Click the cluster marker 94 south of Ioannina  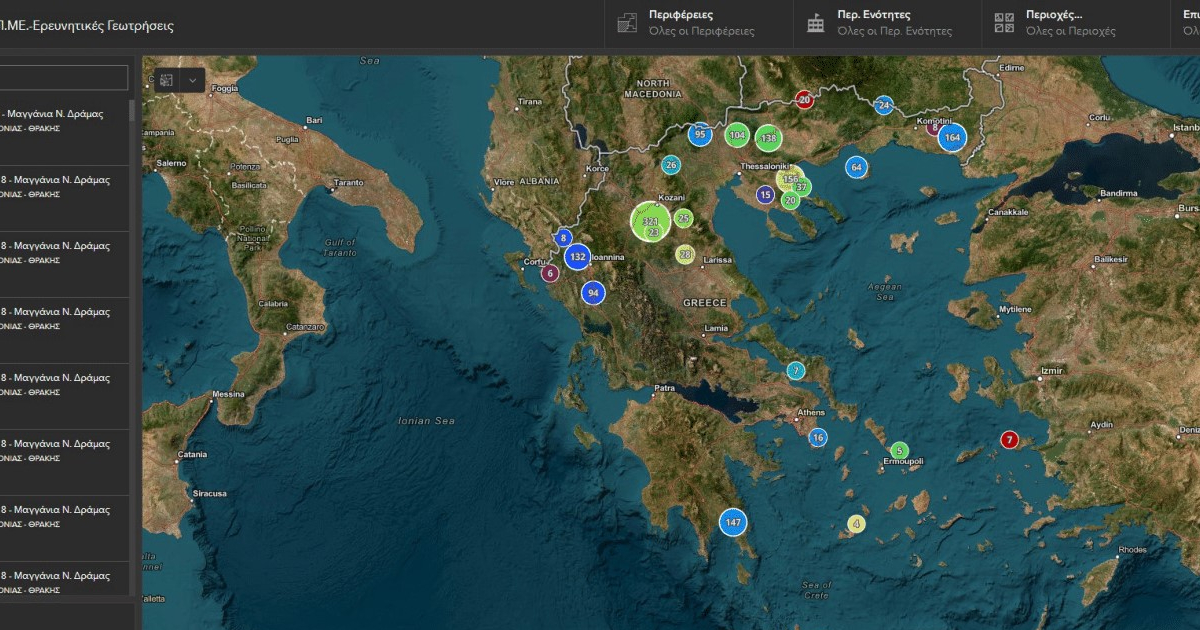pyautogui.click(x=592, y=292)
